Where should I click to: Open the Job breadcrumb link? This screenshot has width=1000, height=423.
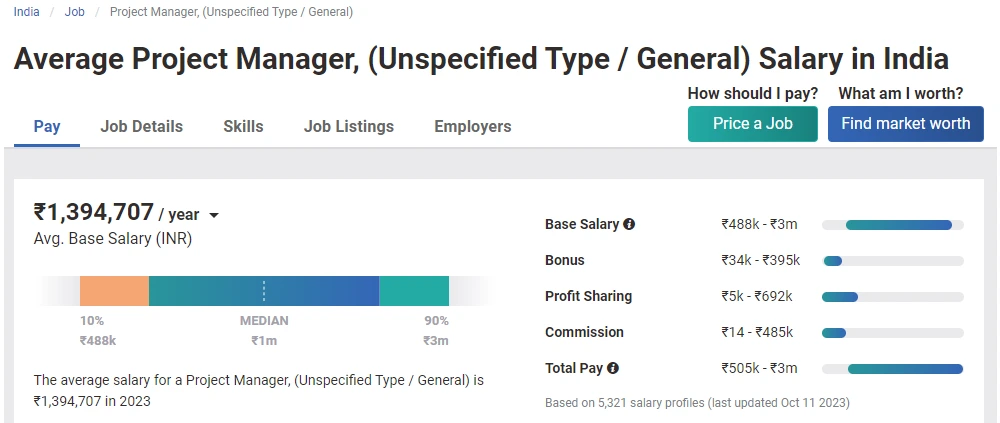pyautogui.click(x=75, y=12)
